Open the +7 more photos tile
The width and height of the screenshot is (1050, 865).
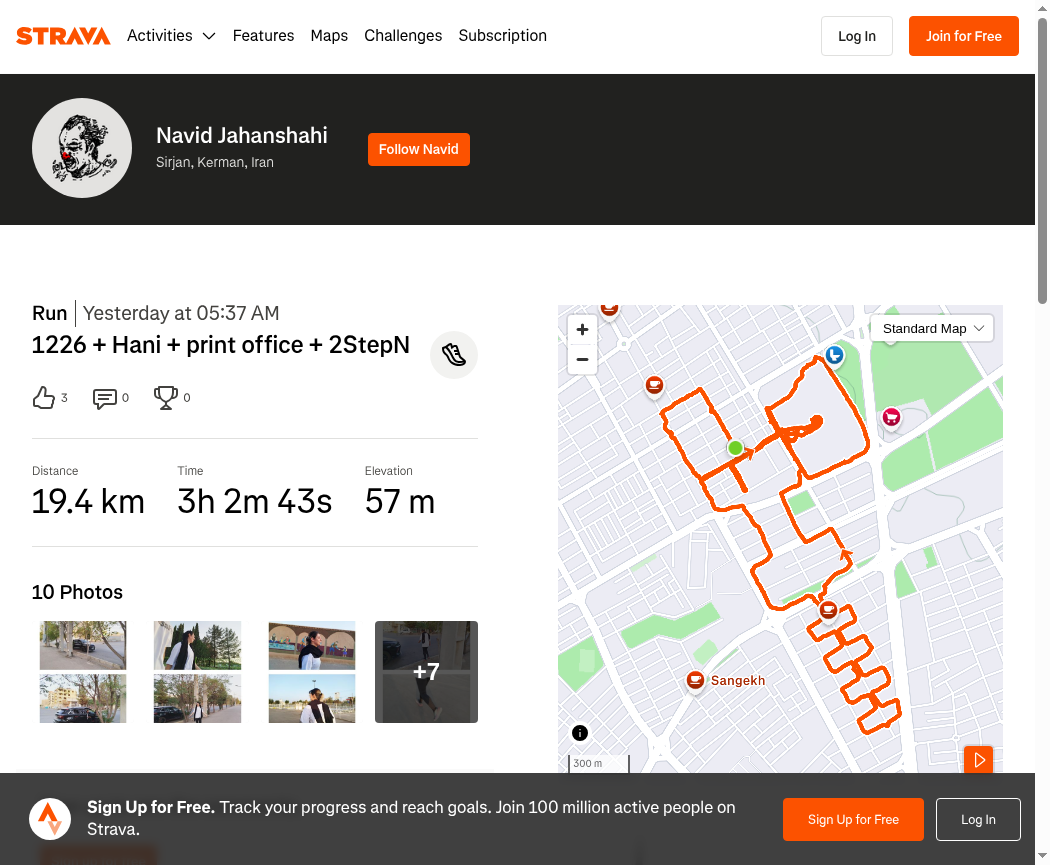427,672
